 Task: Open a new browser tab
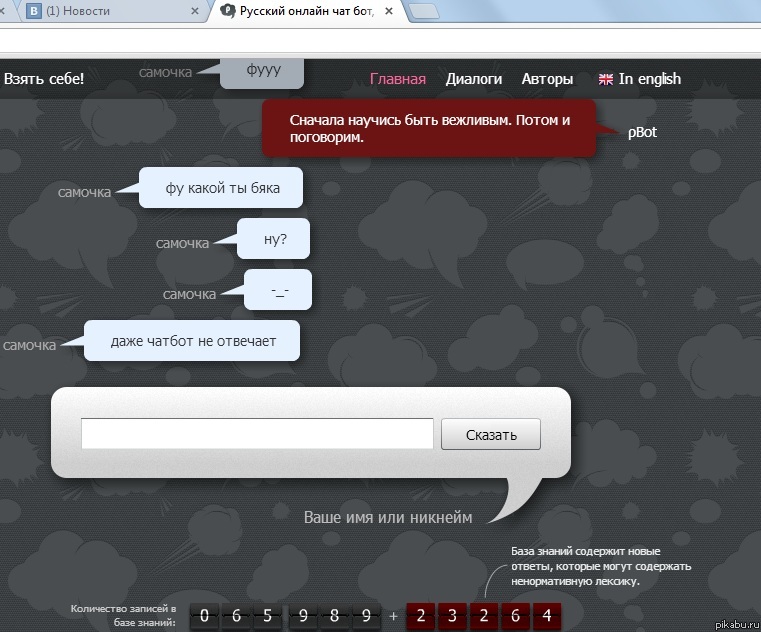click(425, 11)
